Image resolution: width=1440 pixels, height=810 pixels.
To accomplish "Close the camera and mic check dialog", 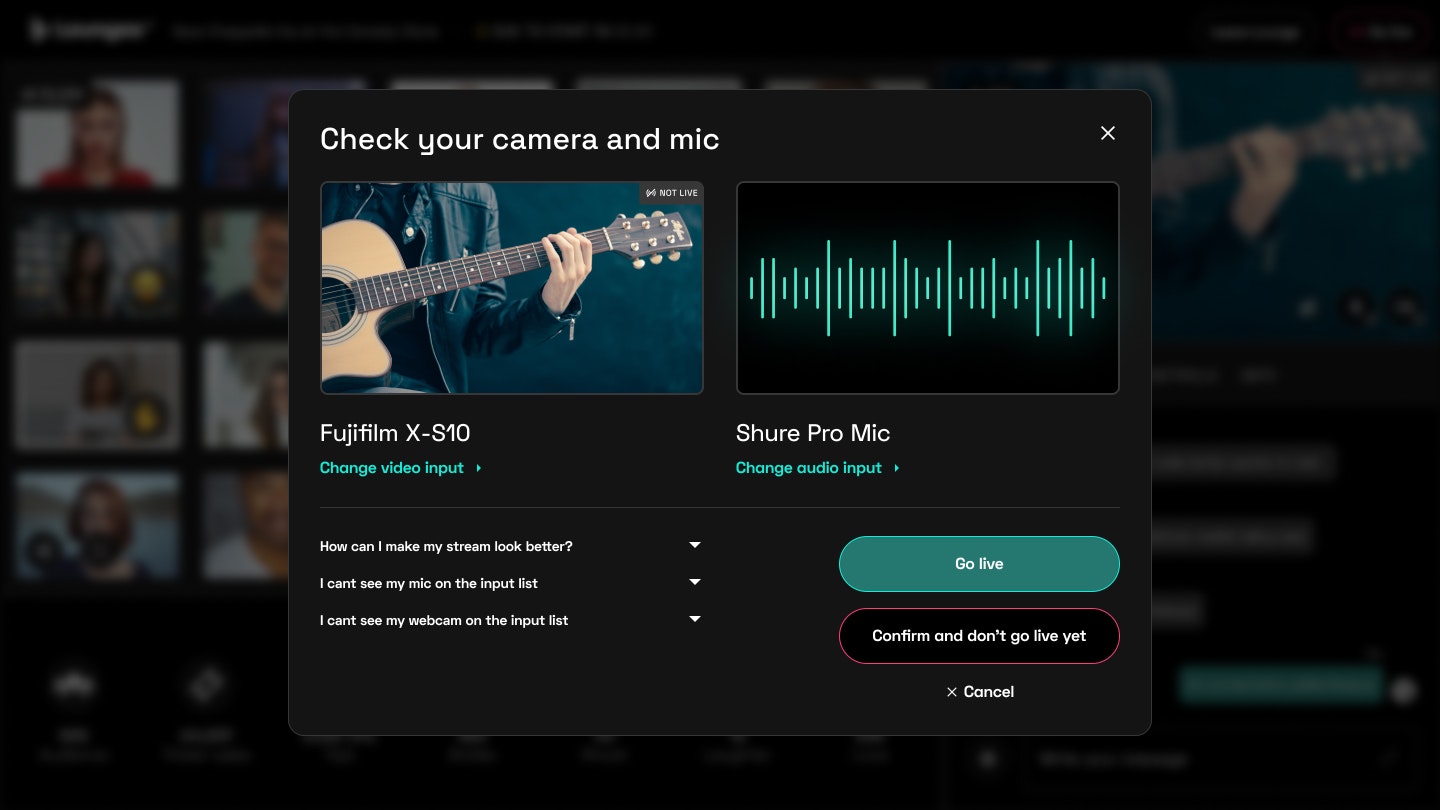I will click(1107, 133).
